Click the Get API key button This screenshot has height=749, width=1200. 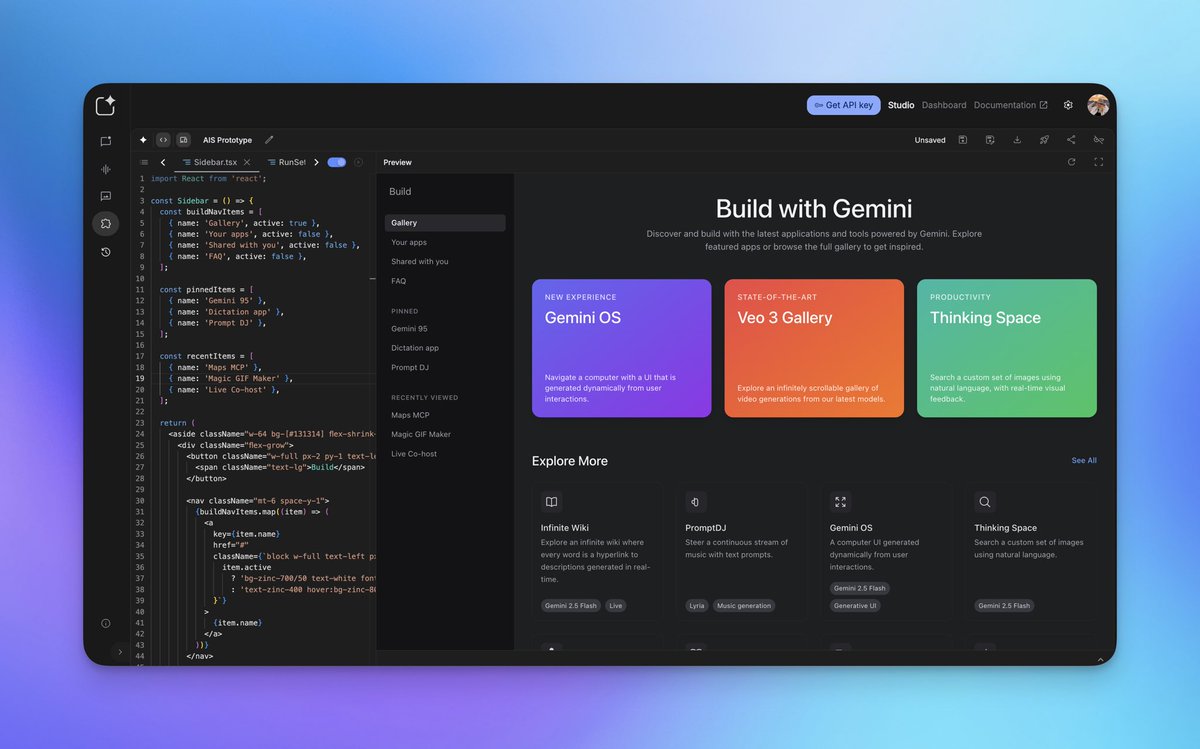(844, 105)
